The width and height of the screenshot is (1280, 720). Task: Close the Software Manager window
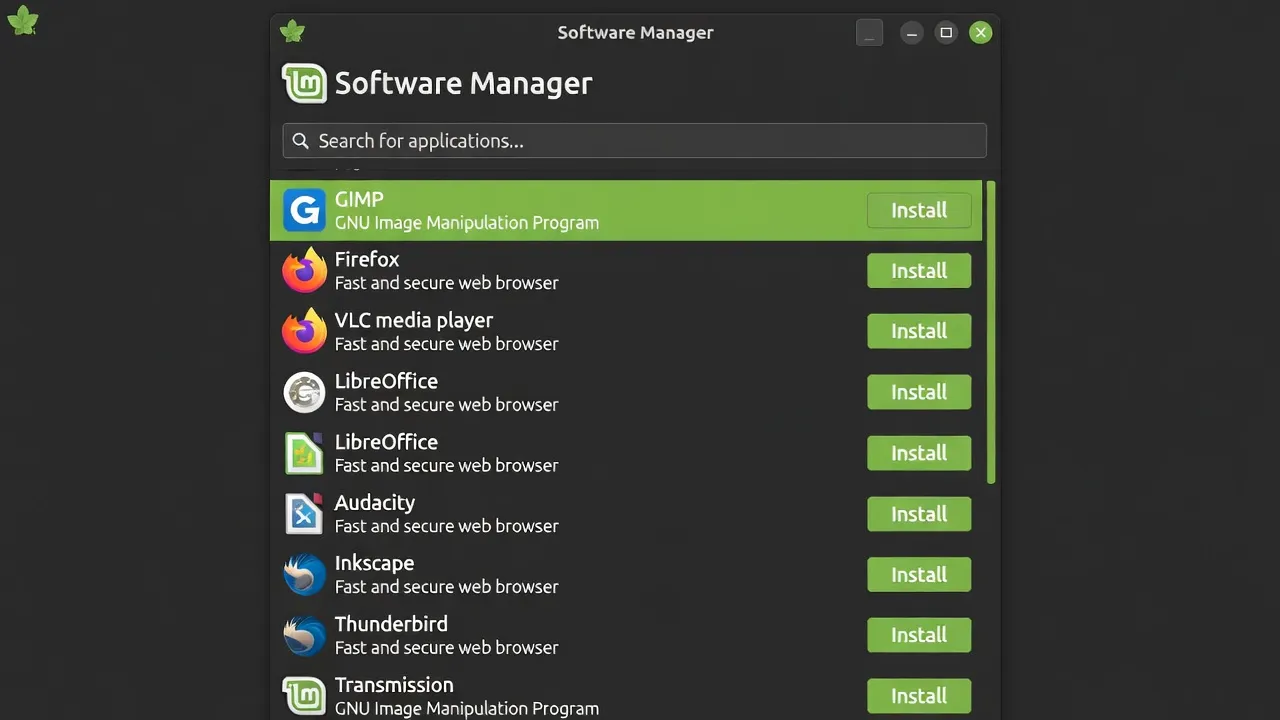pos(981,33)
